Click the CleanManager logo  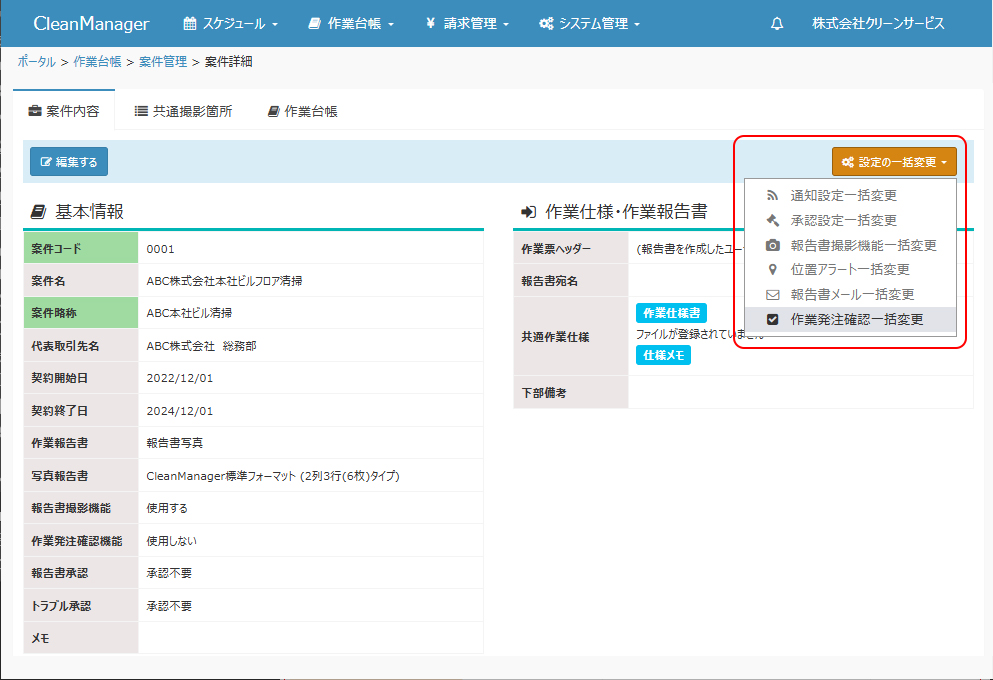tap(91, 24)
